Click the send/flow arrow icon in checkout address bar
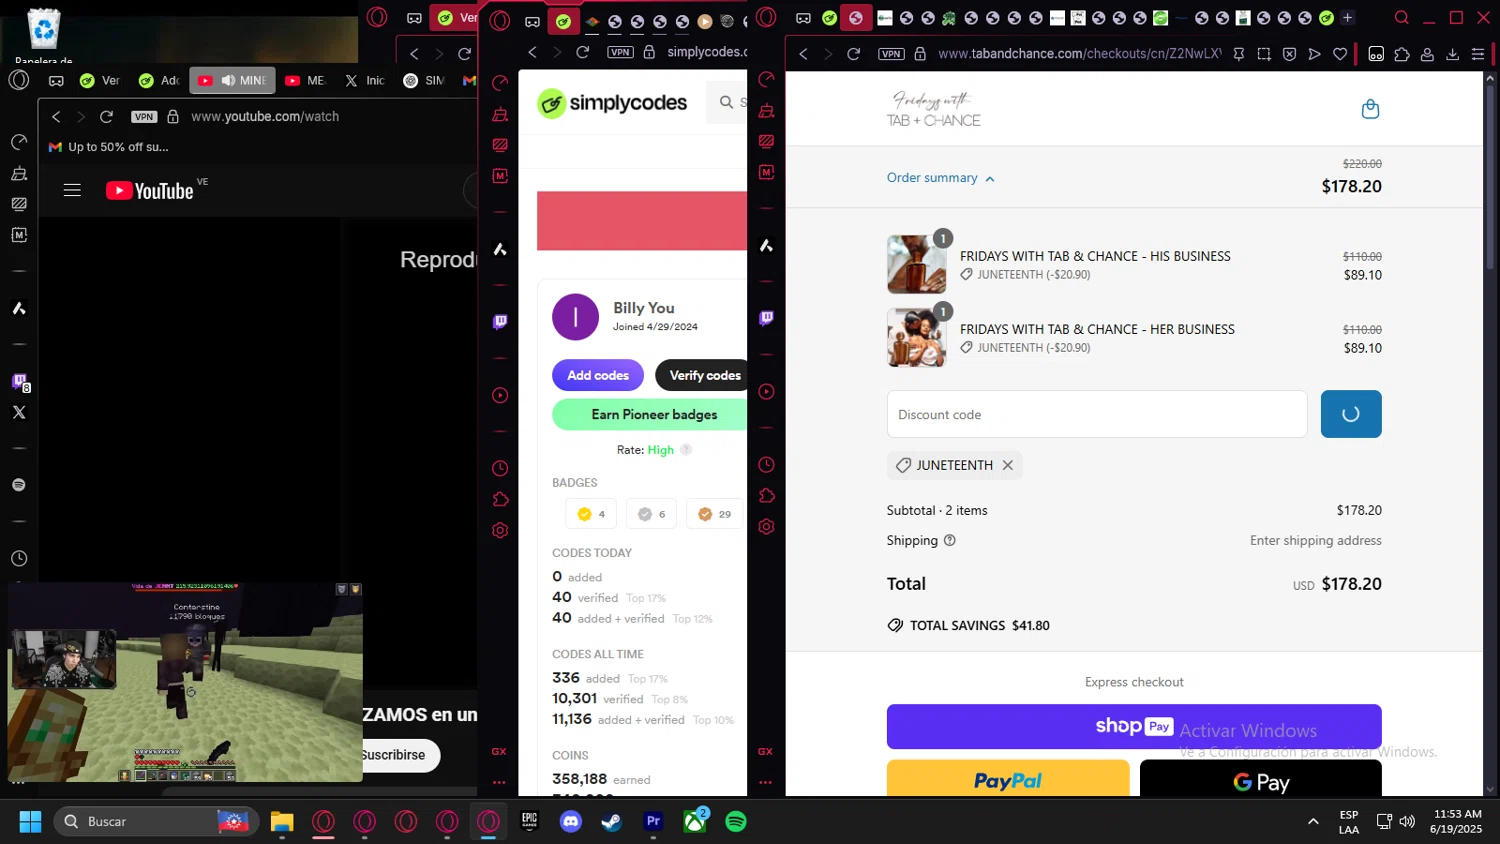The image size is (1500, 844). coord(1314,54)
